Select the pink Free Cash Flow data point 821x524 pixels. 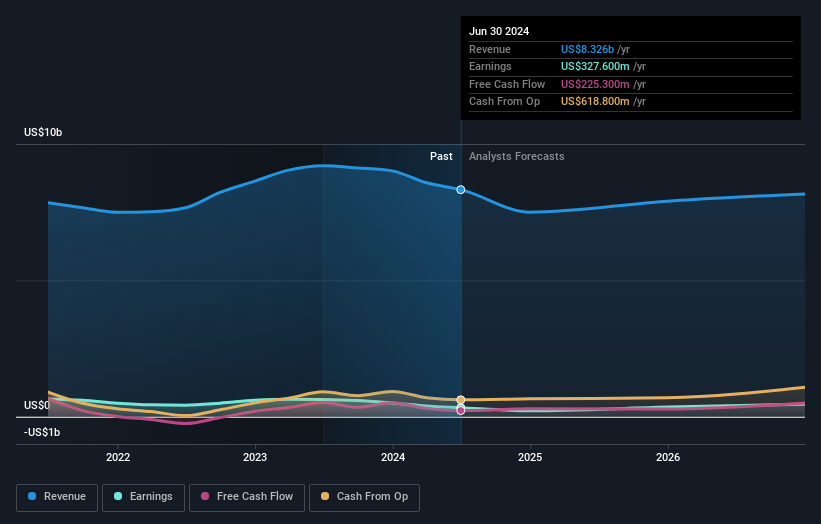(460, 411)
